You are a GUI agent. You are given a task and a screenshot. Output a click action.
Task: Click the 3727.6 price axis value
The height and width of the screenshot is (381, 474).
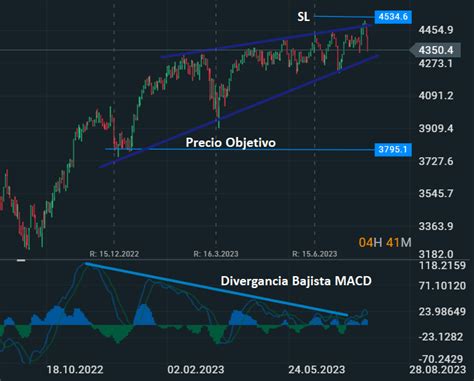coord(436,161)
